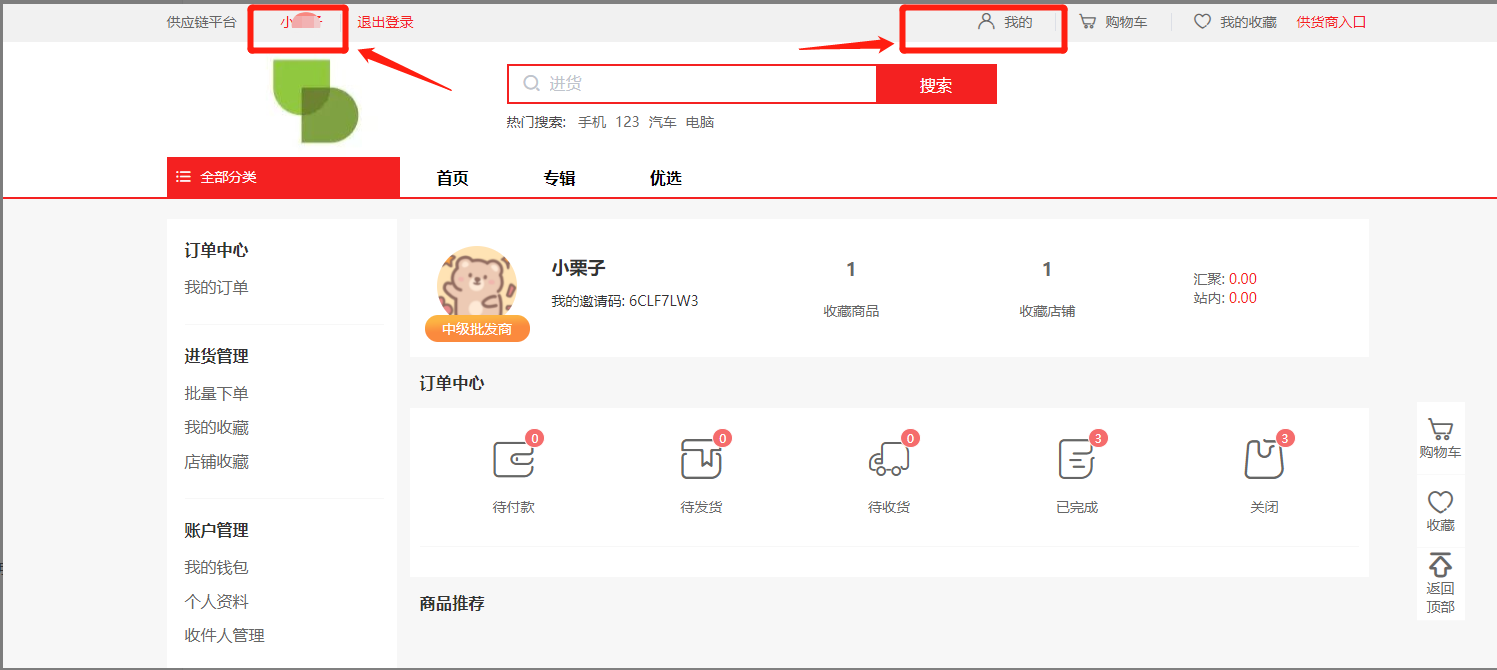Switch to the 专辑 navigation tab
The image size is (1497, 670).
coord(560,178)
